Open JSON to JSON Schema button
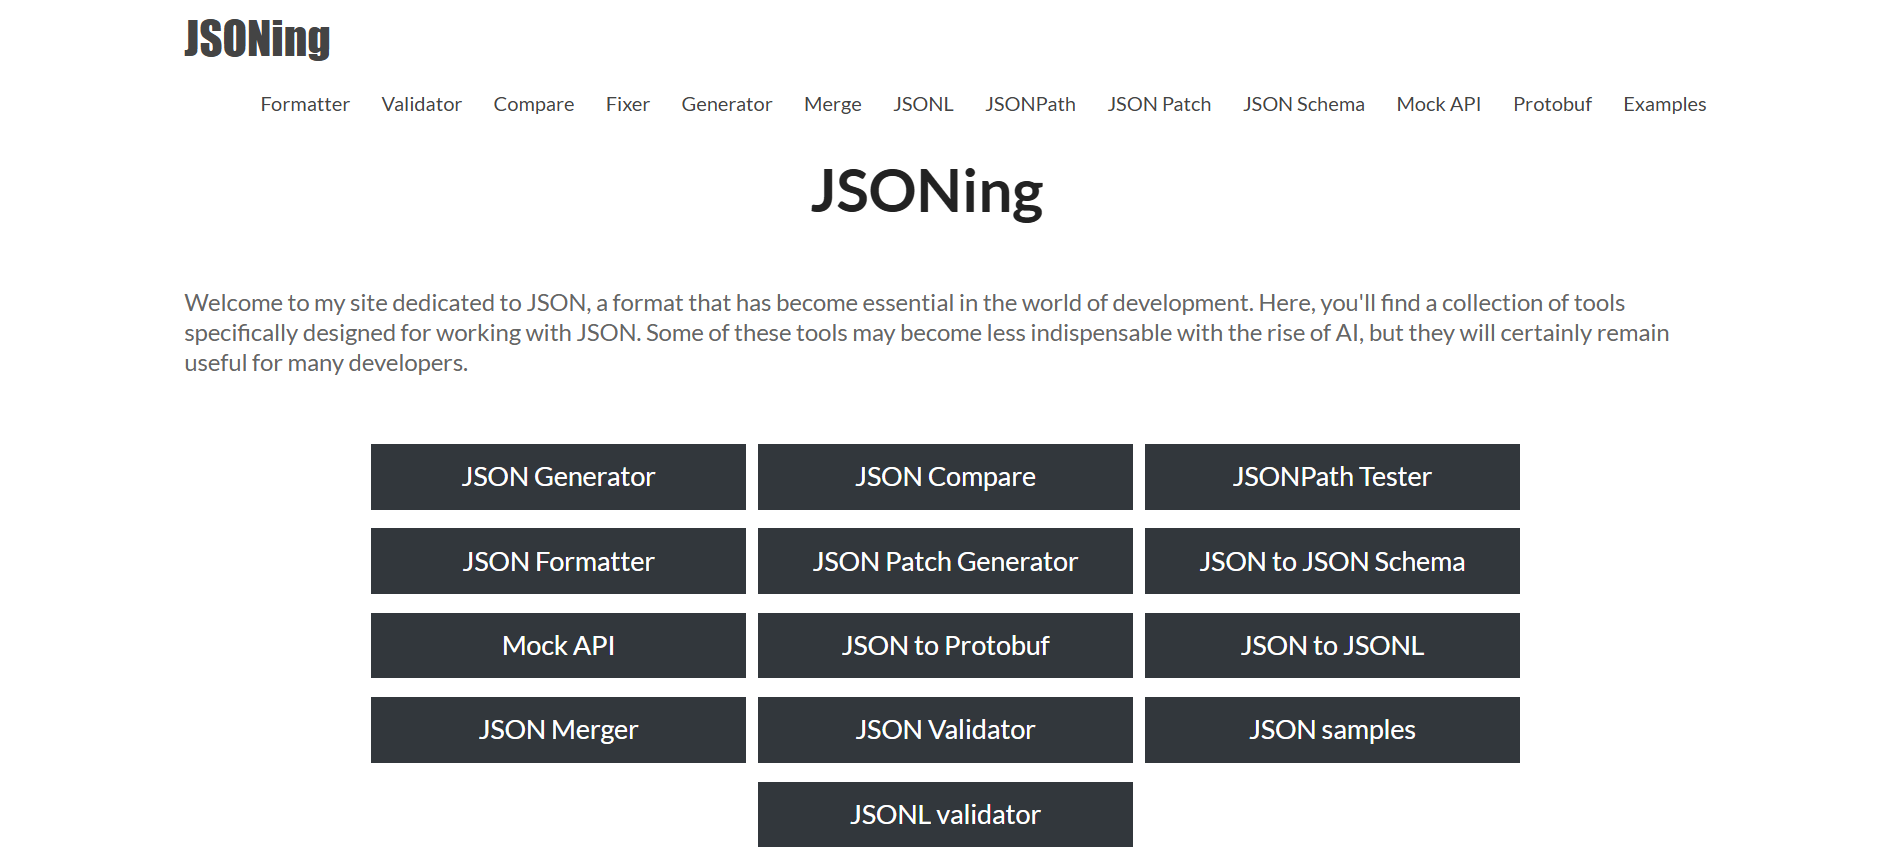Viewport: 1886px width, 853px height. (1332, 561)
